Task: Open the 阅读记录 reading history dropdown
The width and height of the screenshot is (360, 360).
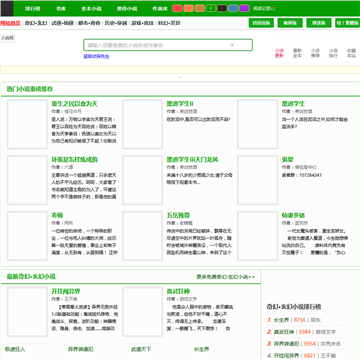Action: point(264,8)
